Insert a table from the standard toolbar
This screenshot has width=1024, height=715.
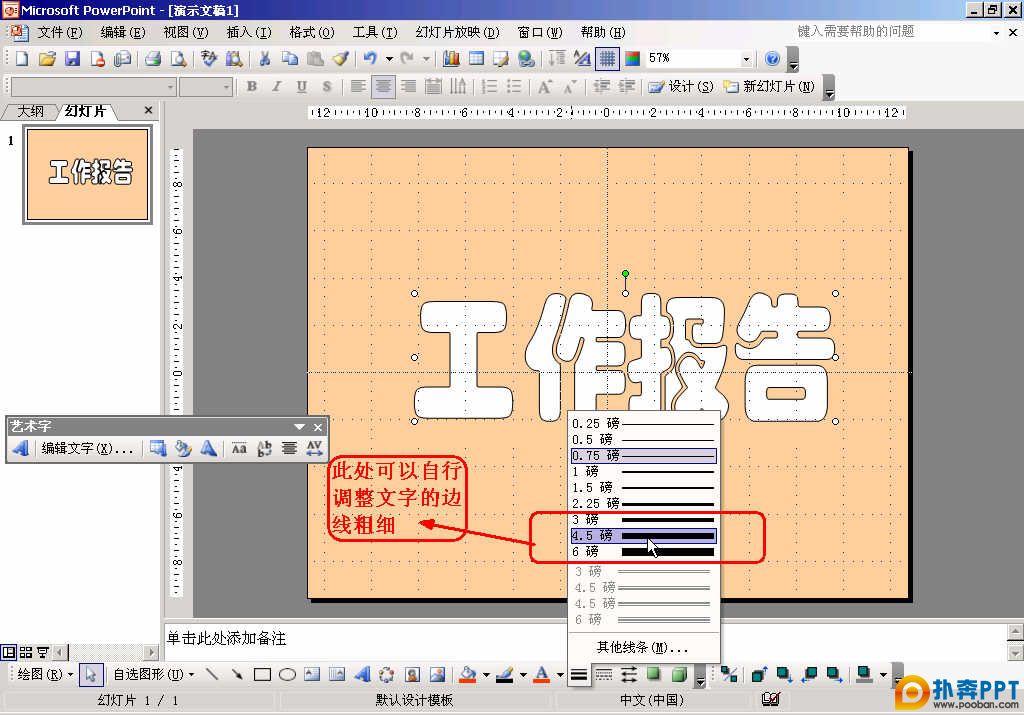pos(476,59)
